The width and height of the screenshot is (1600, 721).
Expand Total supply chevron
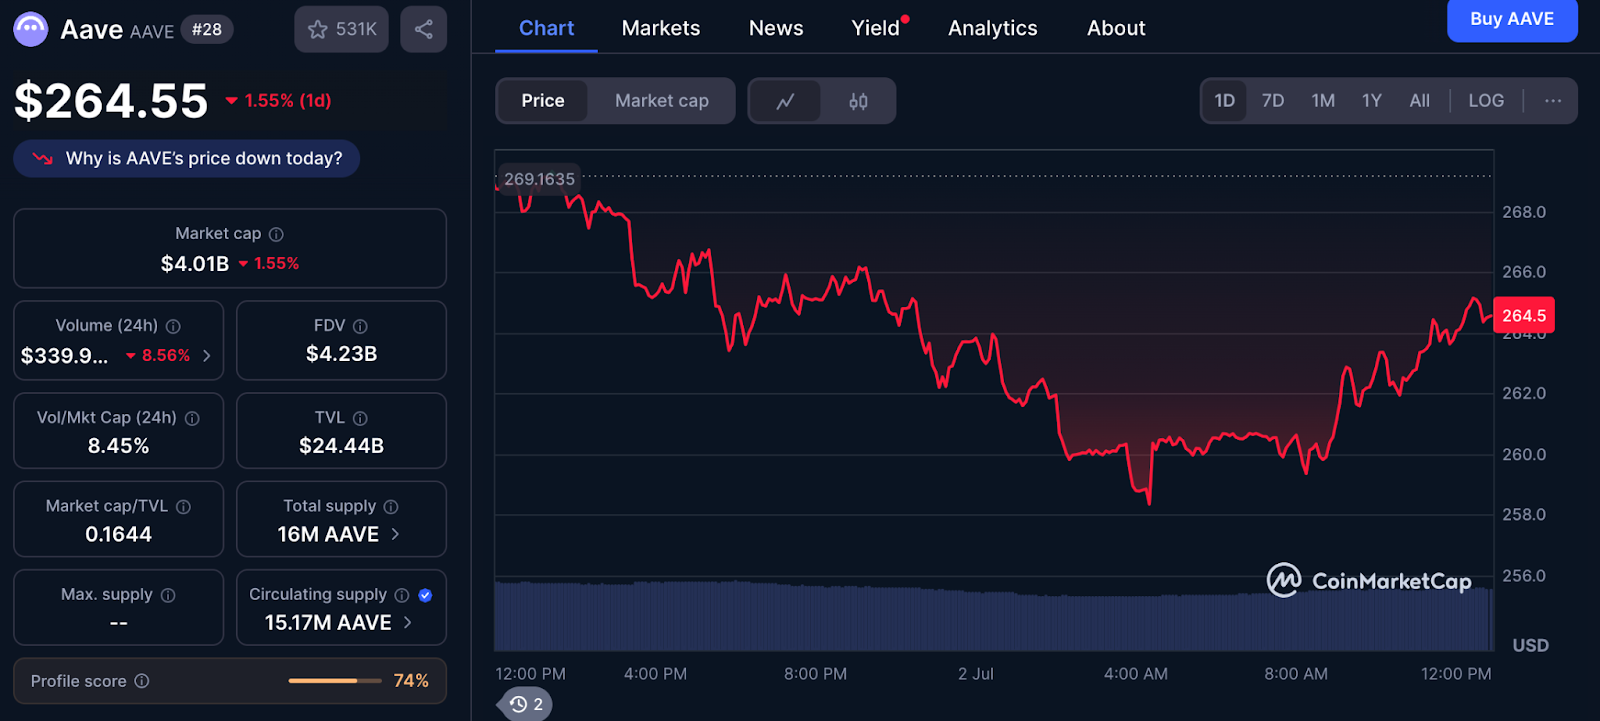(x=395, y=534)
